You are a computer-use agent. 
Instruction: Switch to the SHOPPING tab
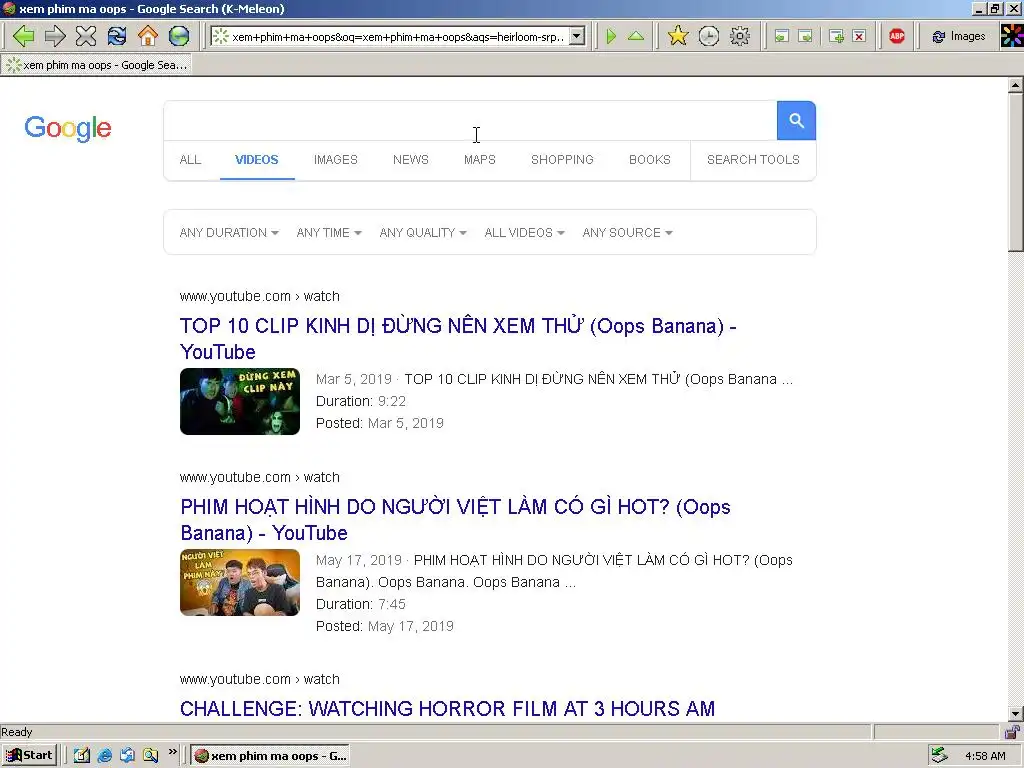[562, 160]
